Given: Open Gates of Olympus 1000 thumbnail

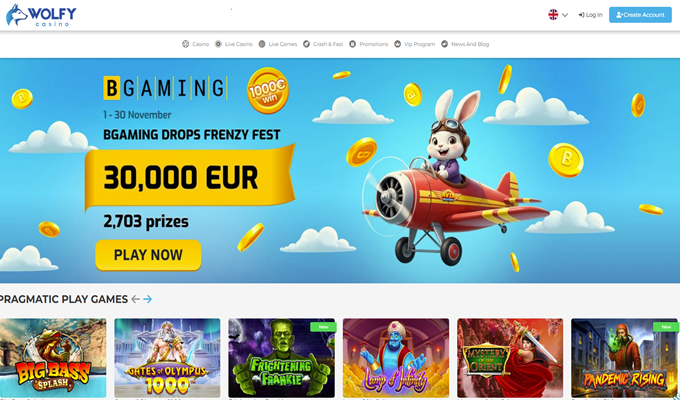Looking at the screenshot, I should 167,358.
